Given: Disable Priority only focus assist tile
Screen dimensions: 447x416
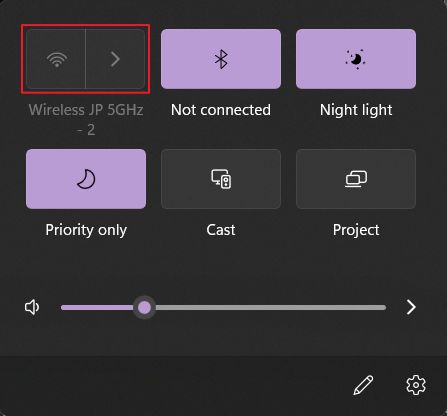Looking at the screenshot, I should pos(86,179).
